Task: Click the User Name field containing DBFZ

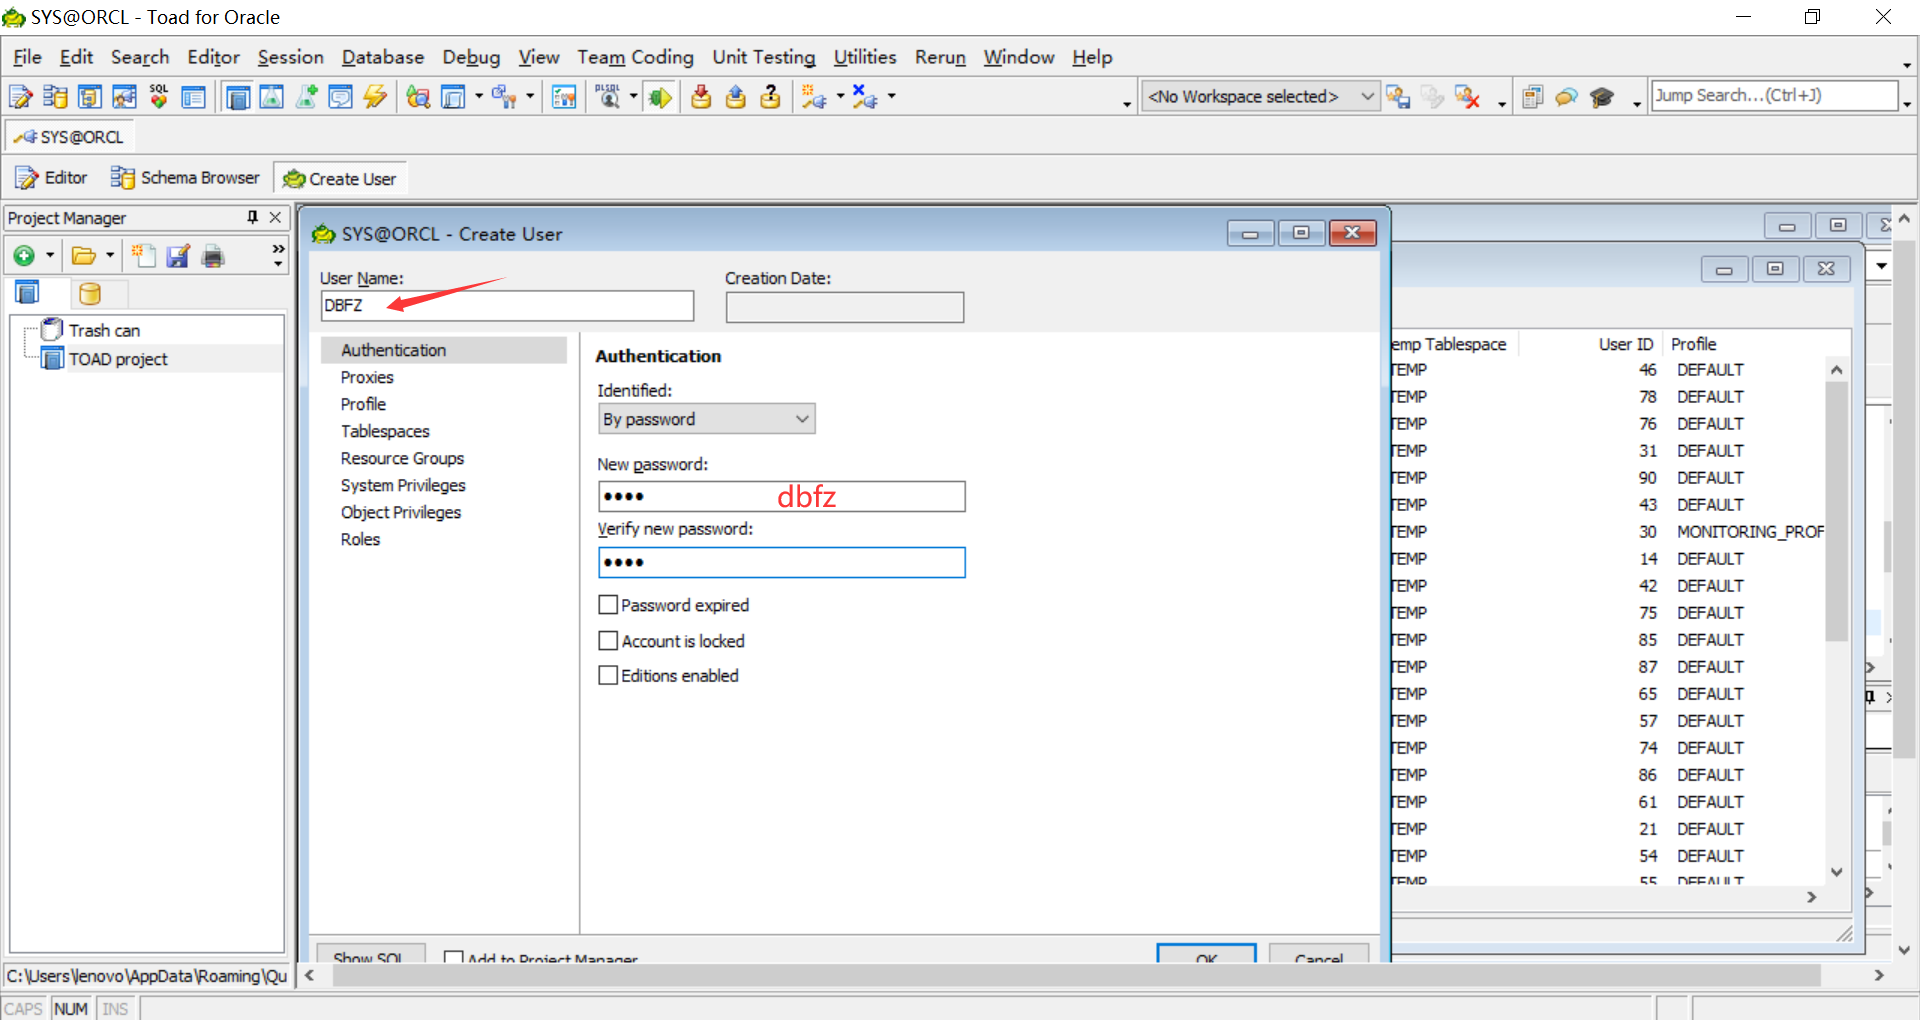Action: pos(507,306)
